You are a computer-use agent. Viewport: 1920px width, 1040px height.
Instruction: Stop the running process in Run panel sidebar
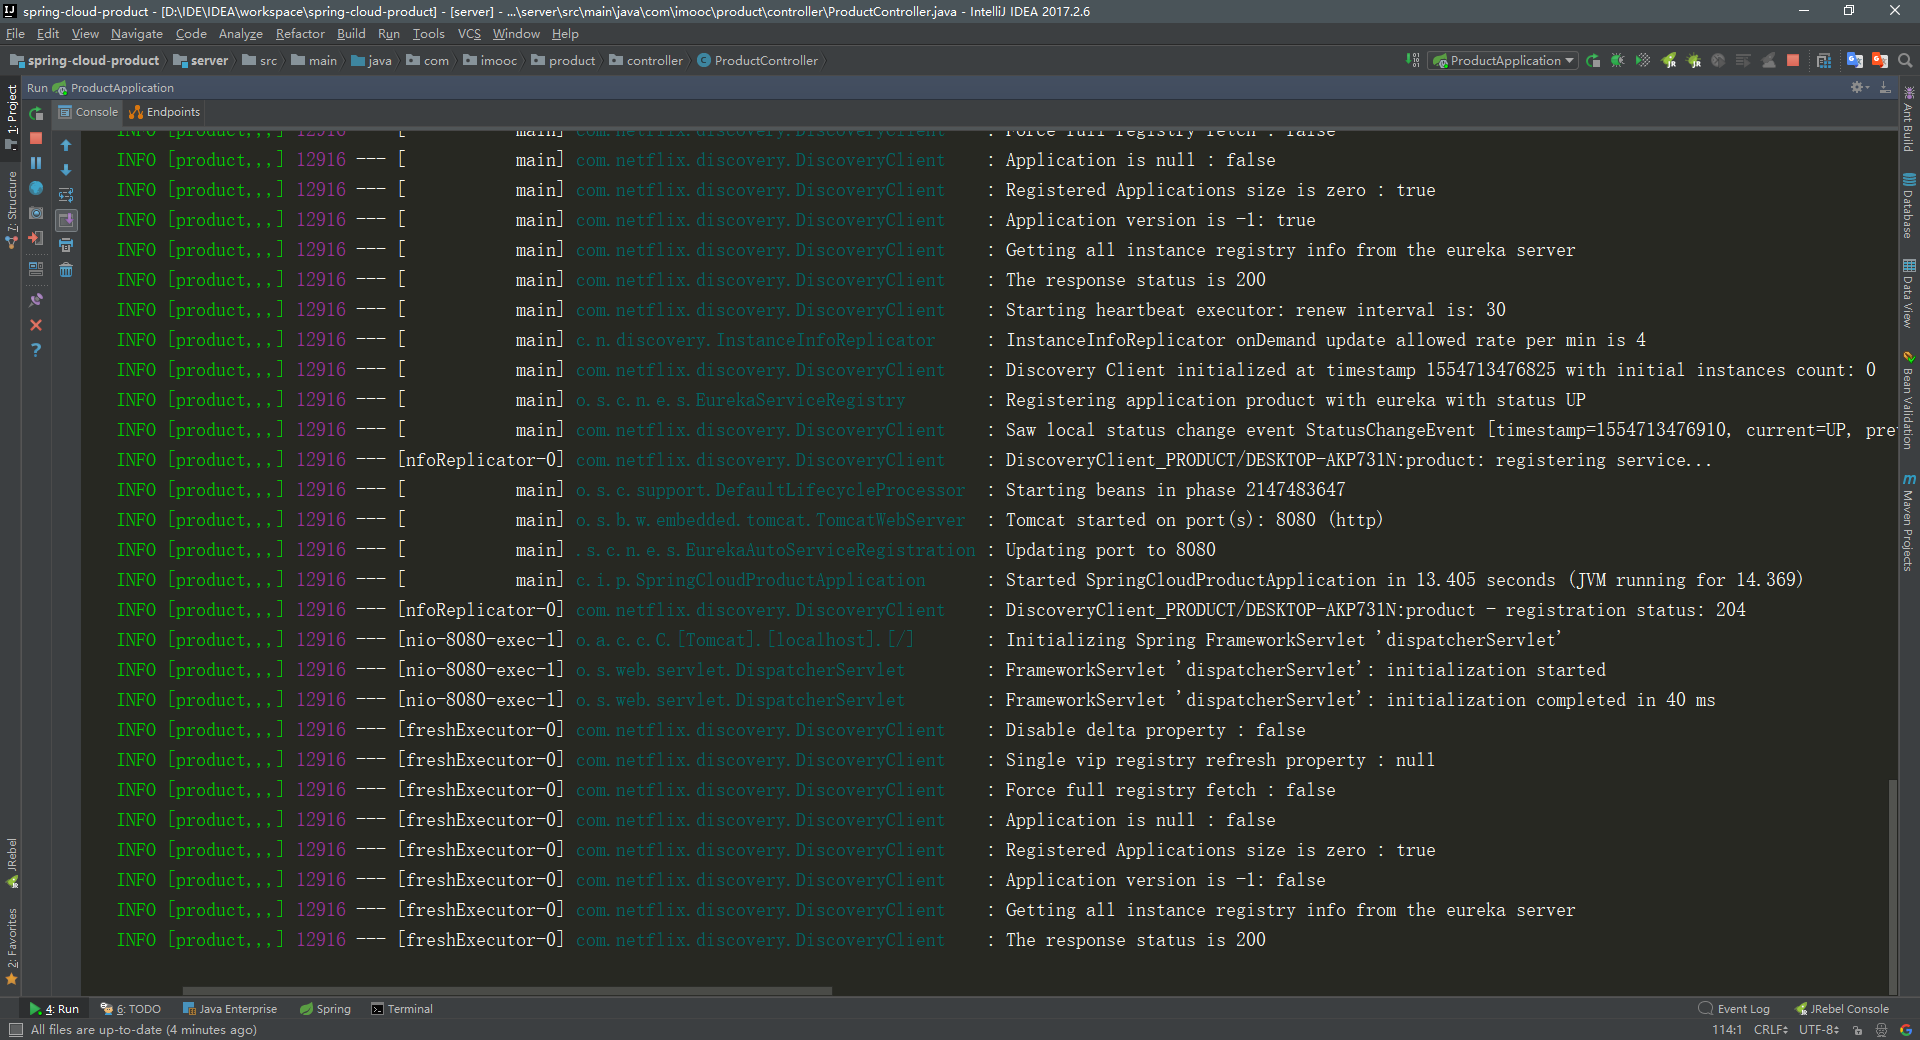click(x=36, y=138)
